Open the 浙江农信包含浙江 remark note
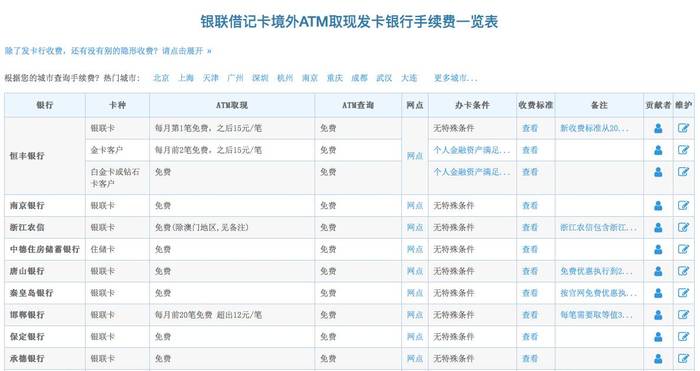The width and height of the screenshot is (700, 371). pos(599,227)
